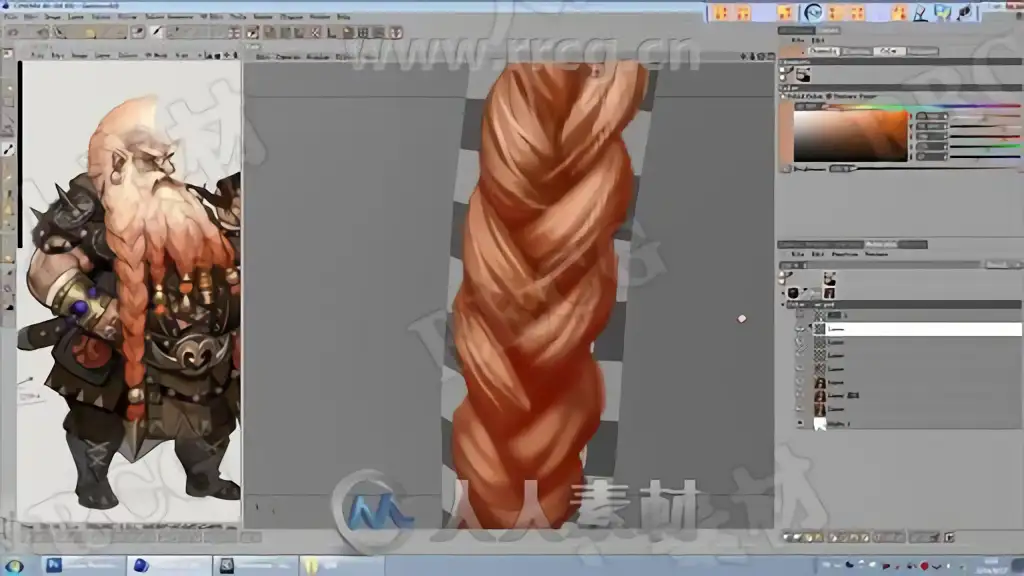
Task: Click the round blue layout icon at top right
Action: [x=813, y=12]
